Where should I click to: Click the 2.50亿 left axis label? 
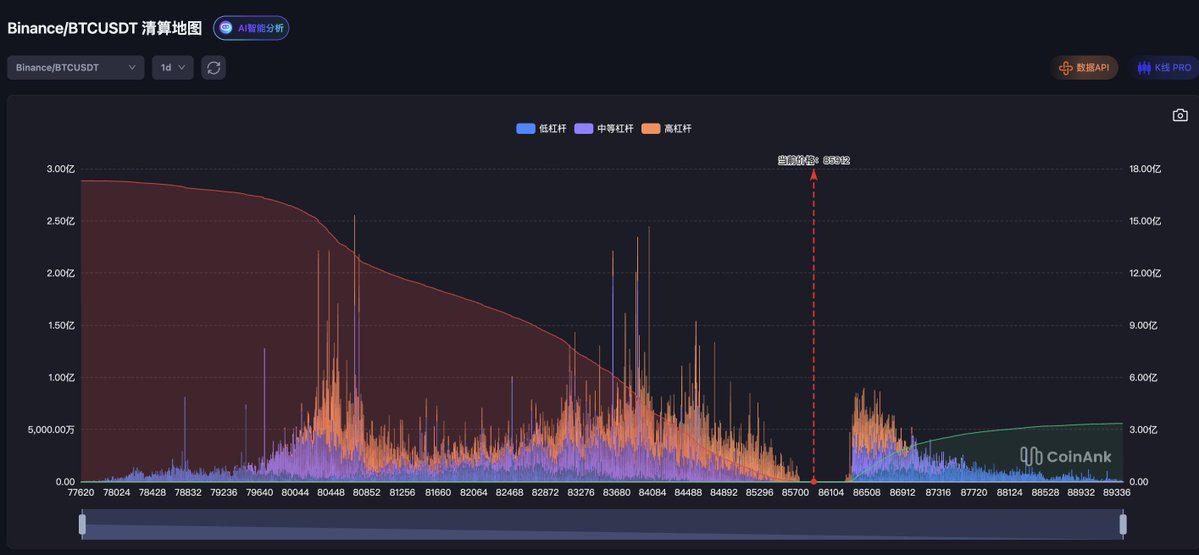(x=60, y=221)
